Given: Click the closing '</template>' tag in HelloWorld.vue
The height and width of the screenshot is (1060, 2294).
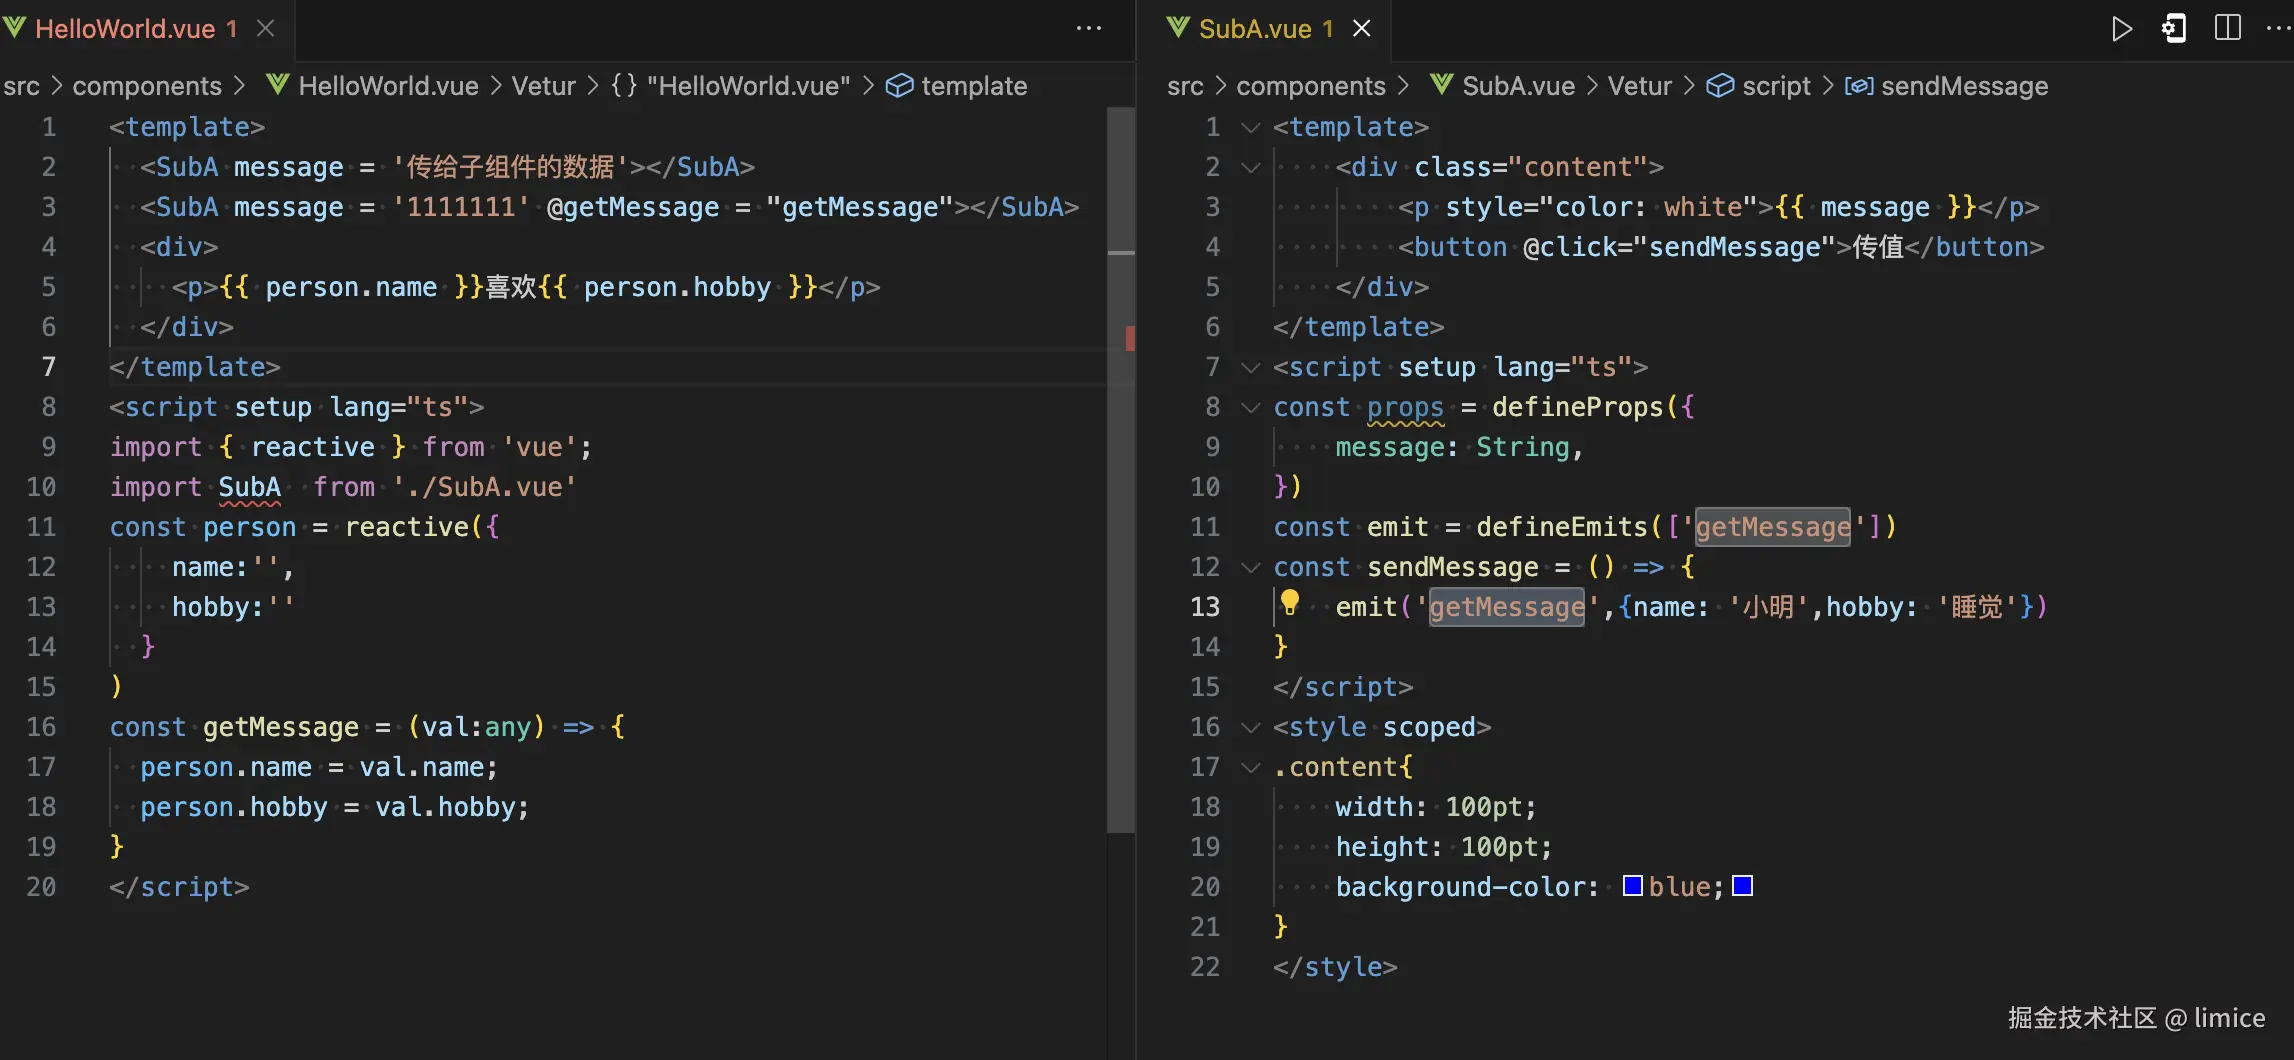Looking at the screenshot, I should pyautogui.click(x=195, y=367).
